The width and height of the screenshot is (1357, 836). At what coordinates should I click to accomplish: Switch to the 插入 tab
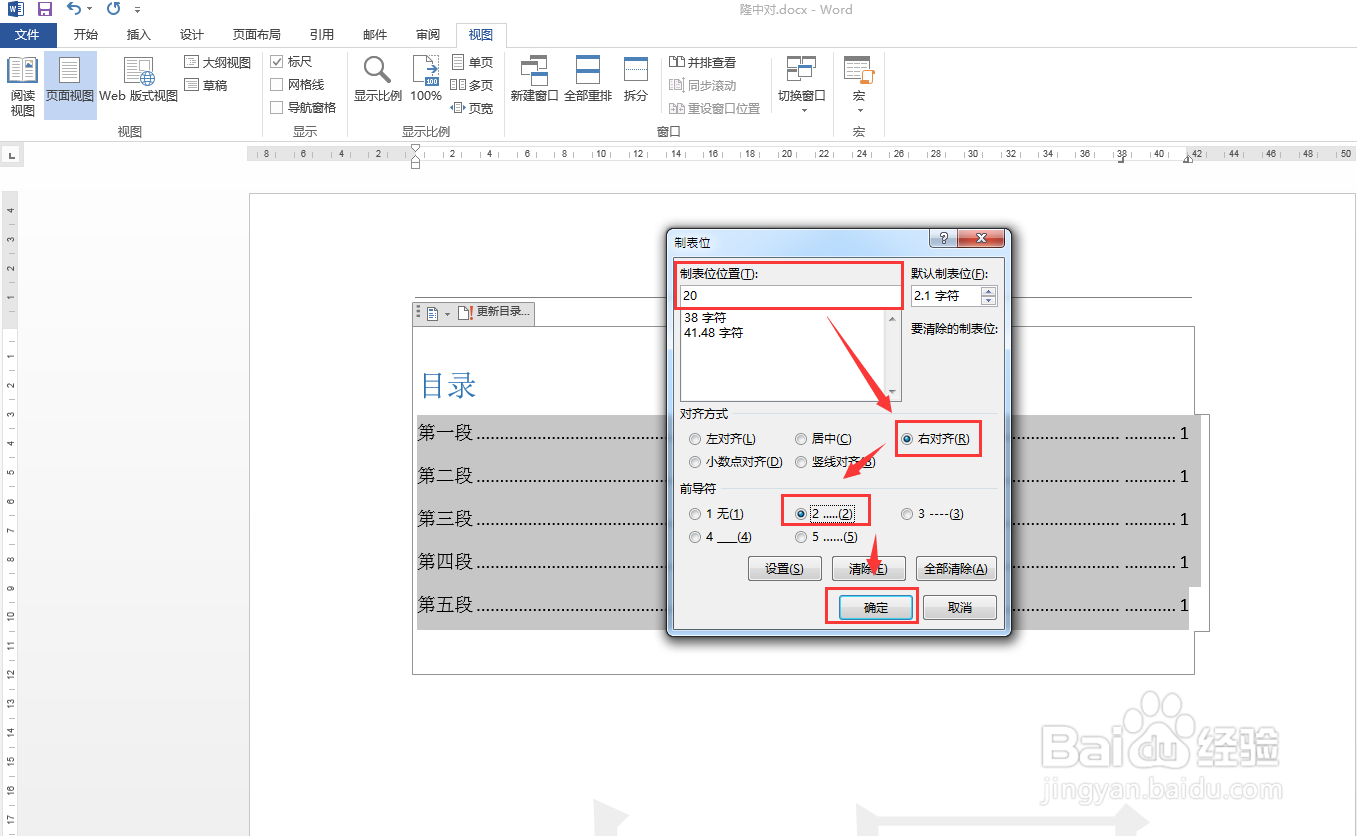[x=139, y=35]
